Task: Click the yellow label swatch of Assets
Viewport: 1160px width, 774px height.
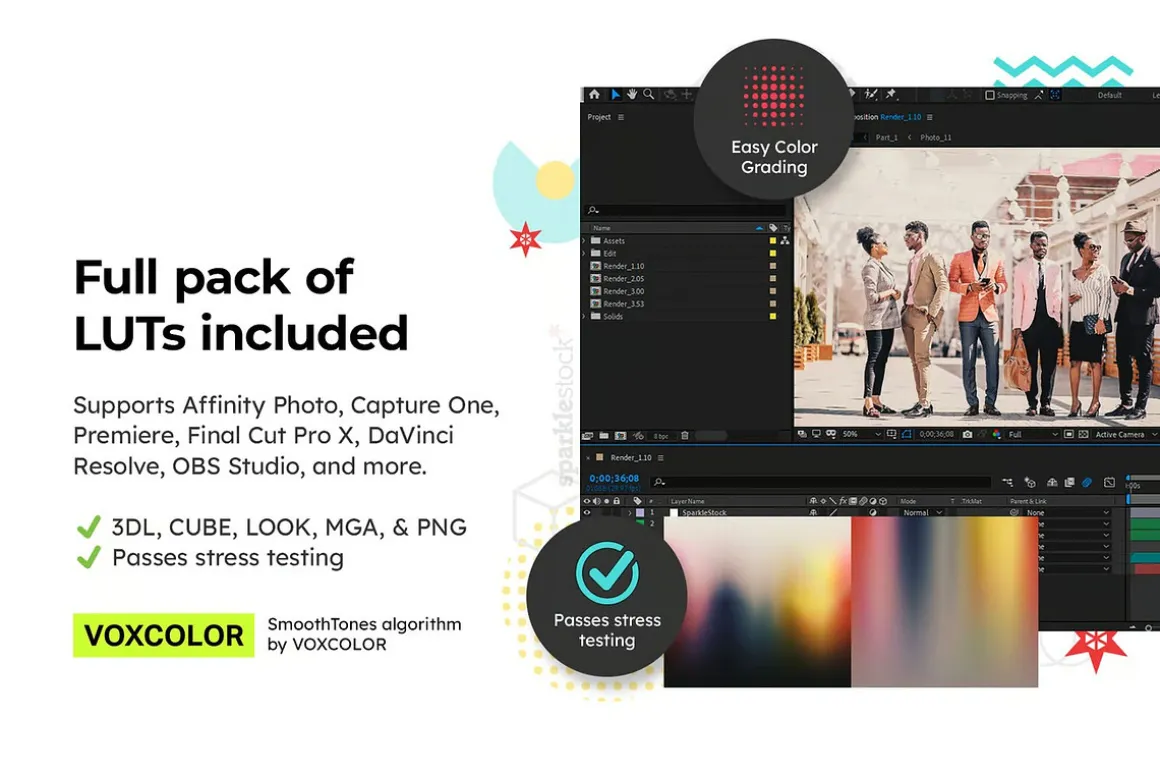Action: pos(773,240)
